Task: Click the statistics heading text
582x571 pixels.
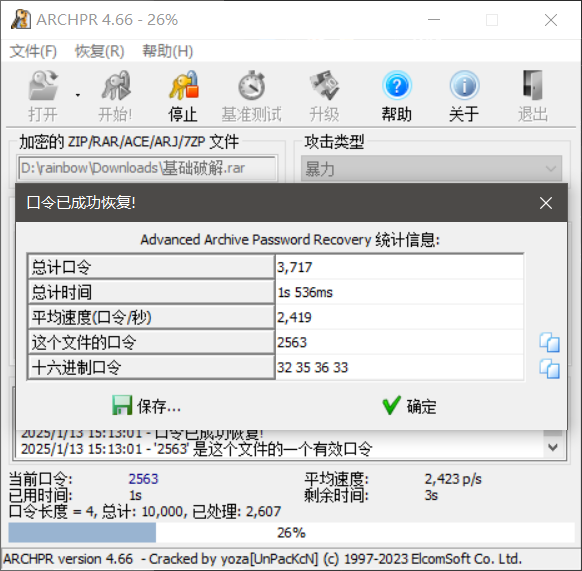Action: 290,239
